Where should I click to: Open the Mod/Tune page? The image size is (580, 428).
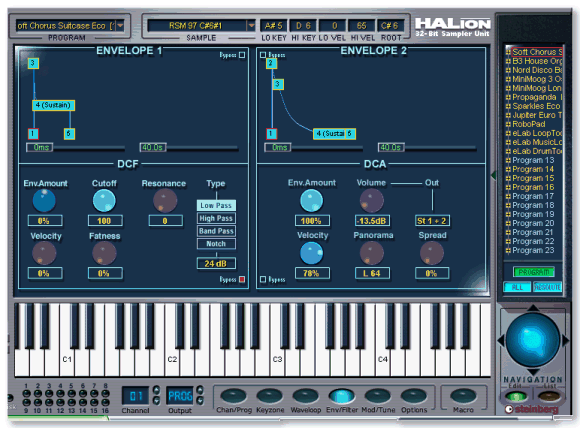pyautogui.click(x=378, y=396)
